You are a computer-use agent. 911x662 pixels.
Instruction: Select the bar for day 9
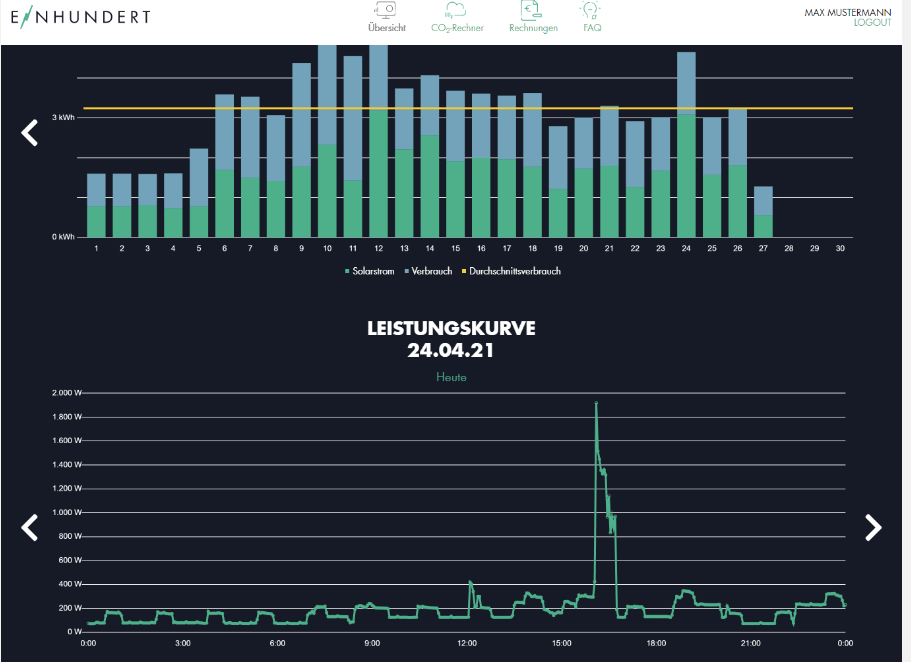click(302, 150)
